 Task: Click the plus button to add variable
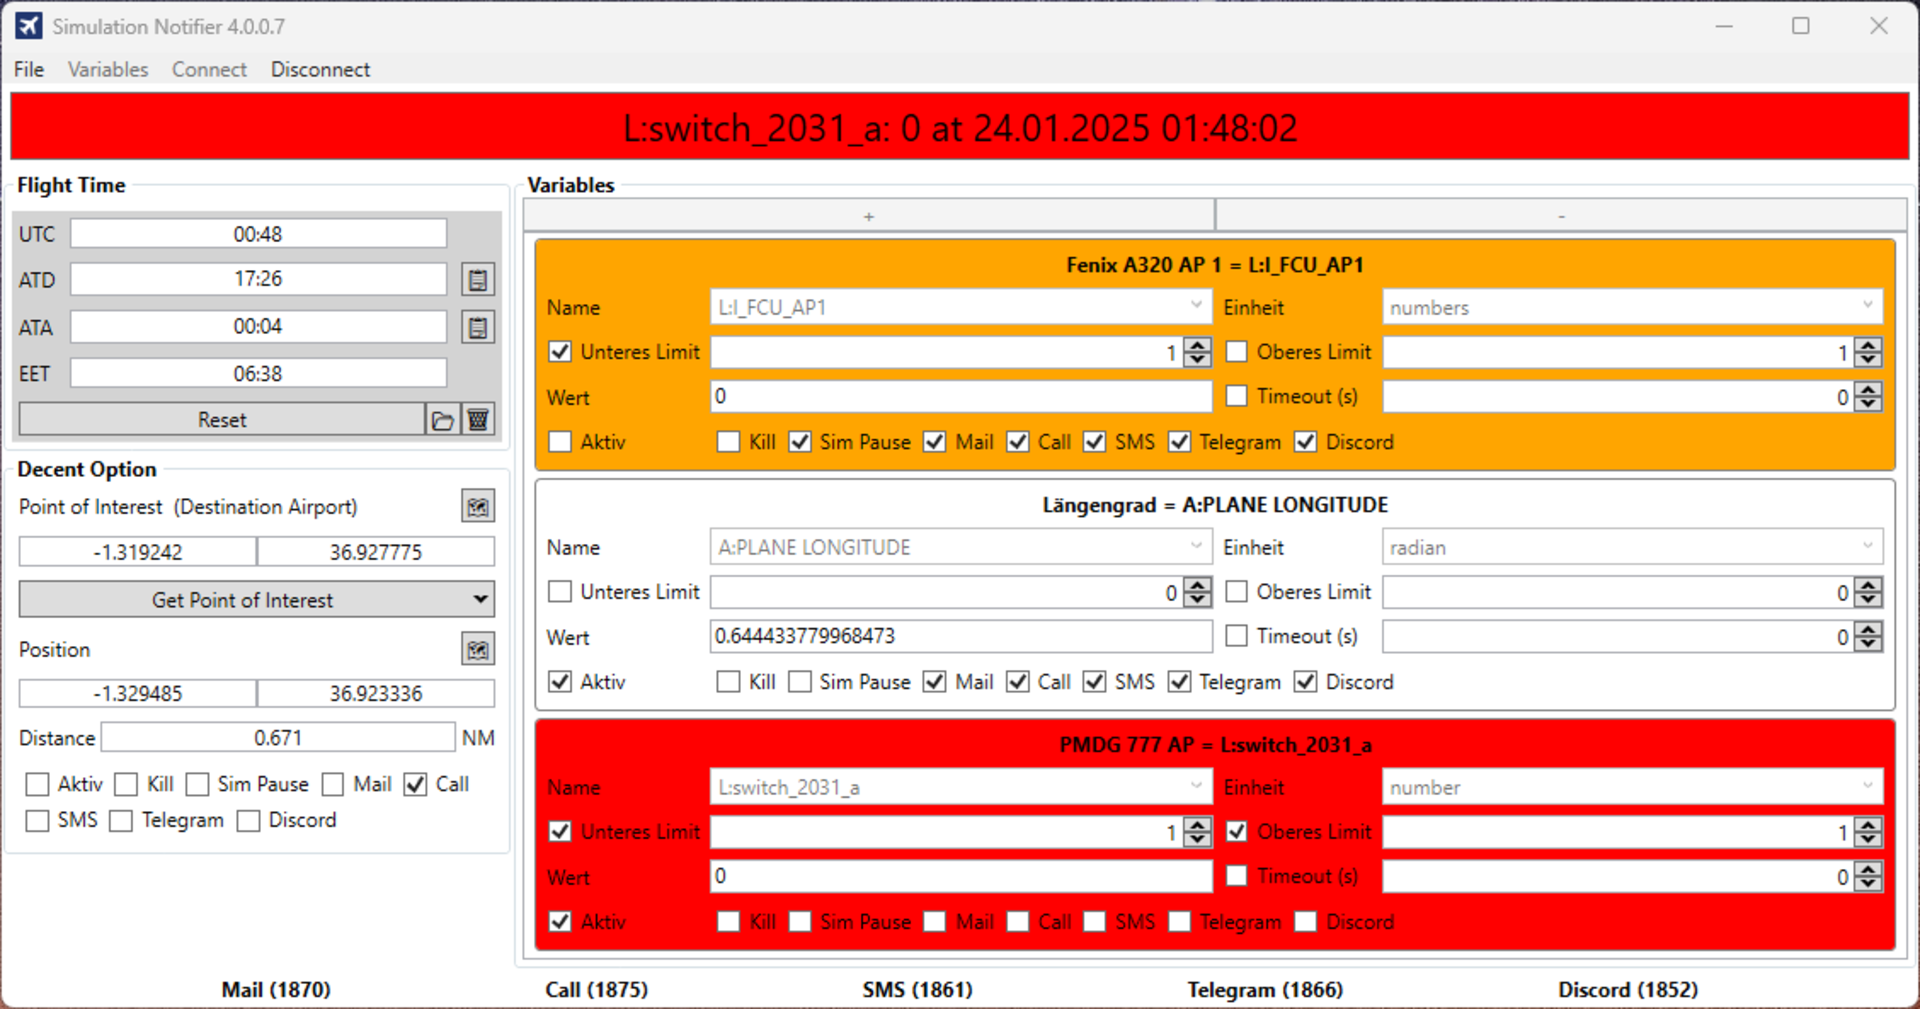click(x=868, y=216)
